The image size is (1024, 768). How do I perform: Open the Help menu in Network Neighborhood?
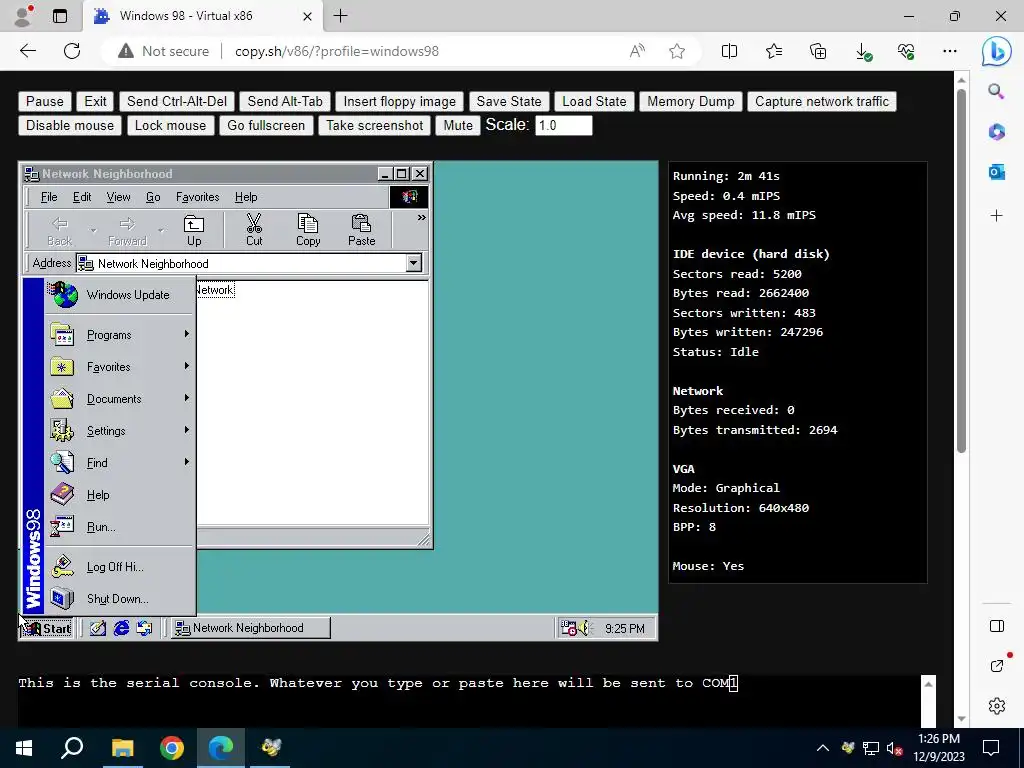tap(246, 197)
